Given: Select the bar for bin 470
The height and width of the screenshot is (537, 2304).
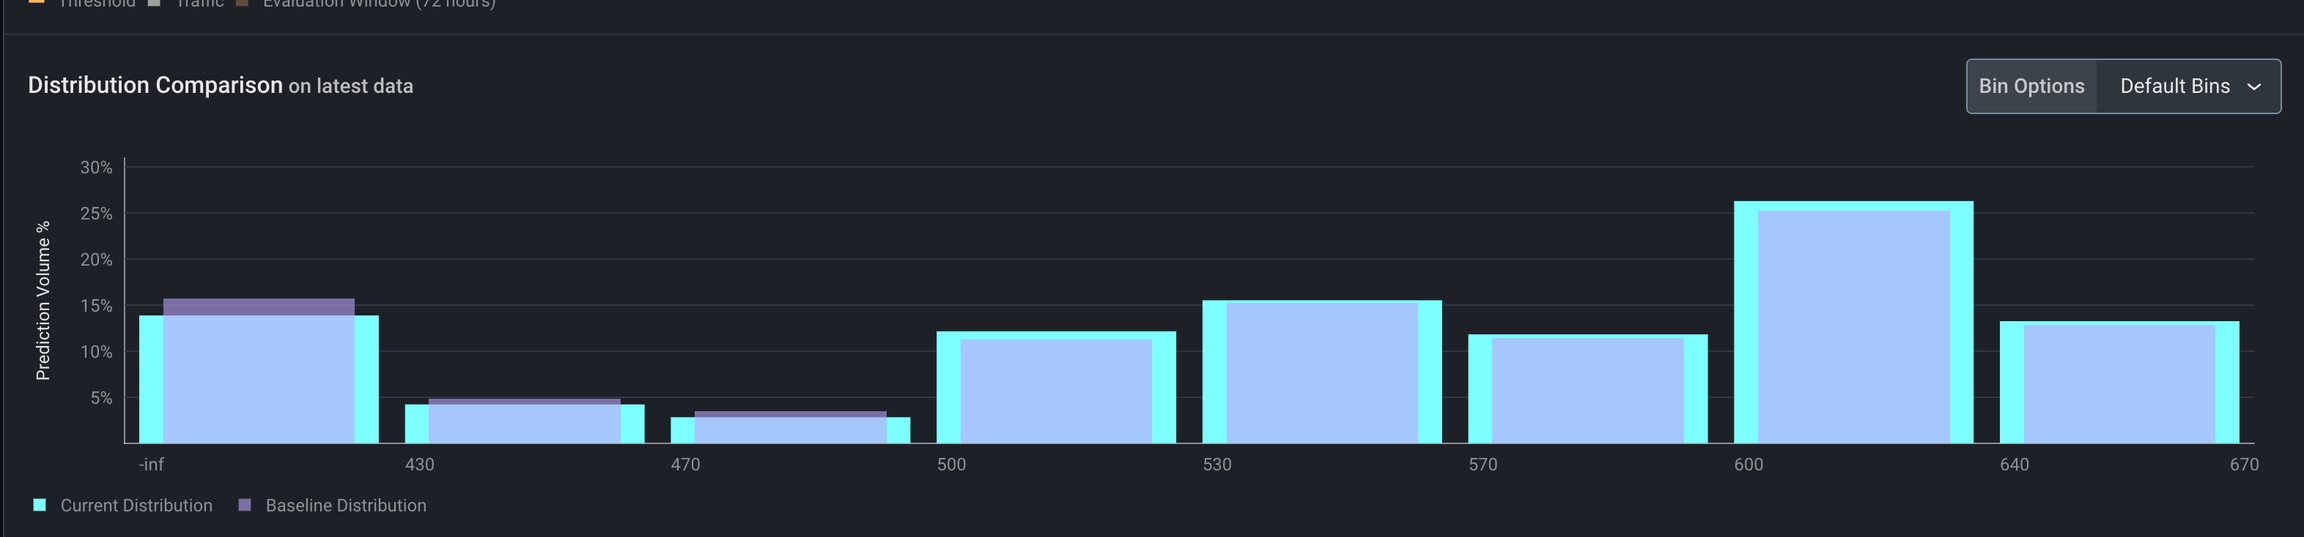Looking at the screenshot, I should click(790, 430).
